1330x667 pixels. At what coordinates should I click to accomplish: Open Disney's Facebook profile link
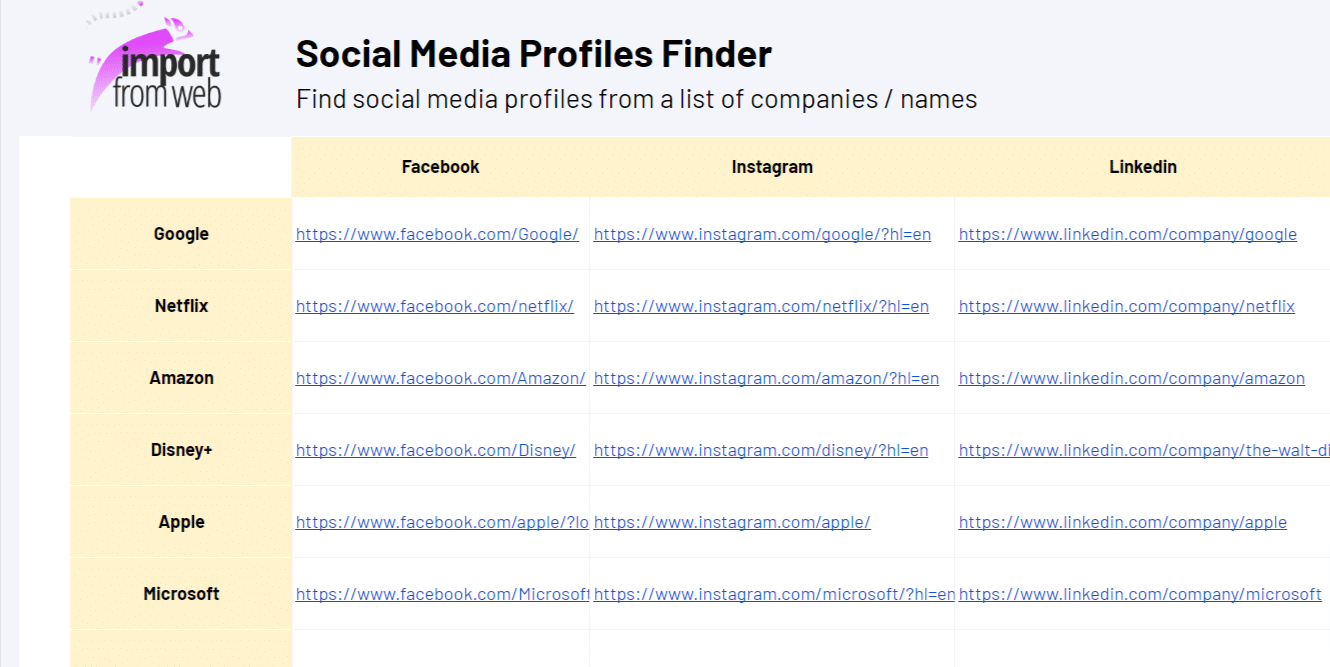coord(435,450)
